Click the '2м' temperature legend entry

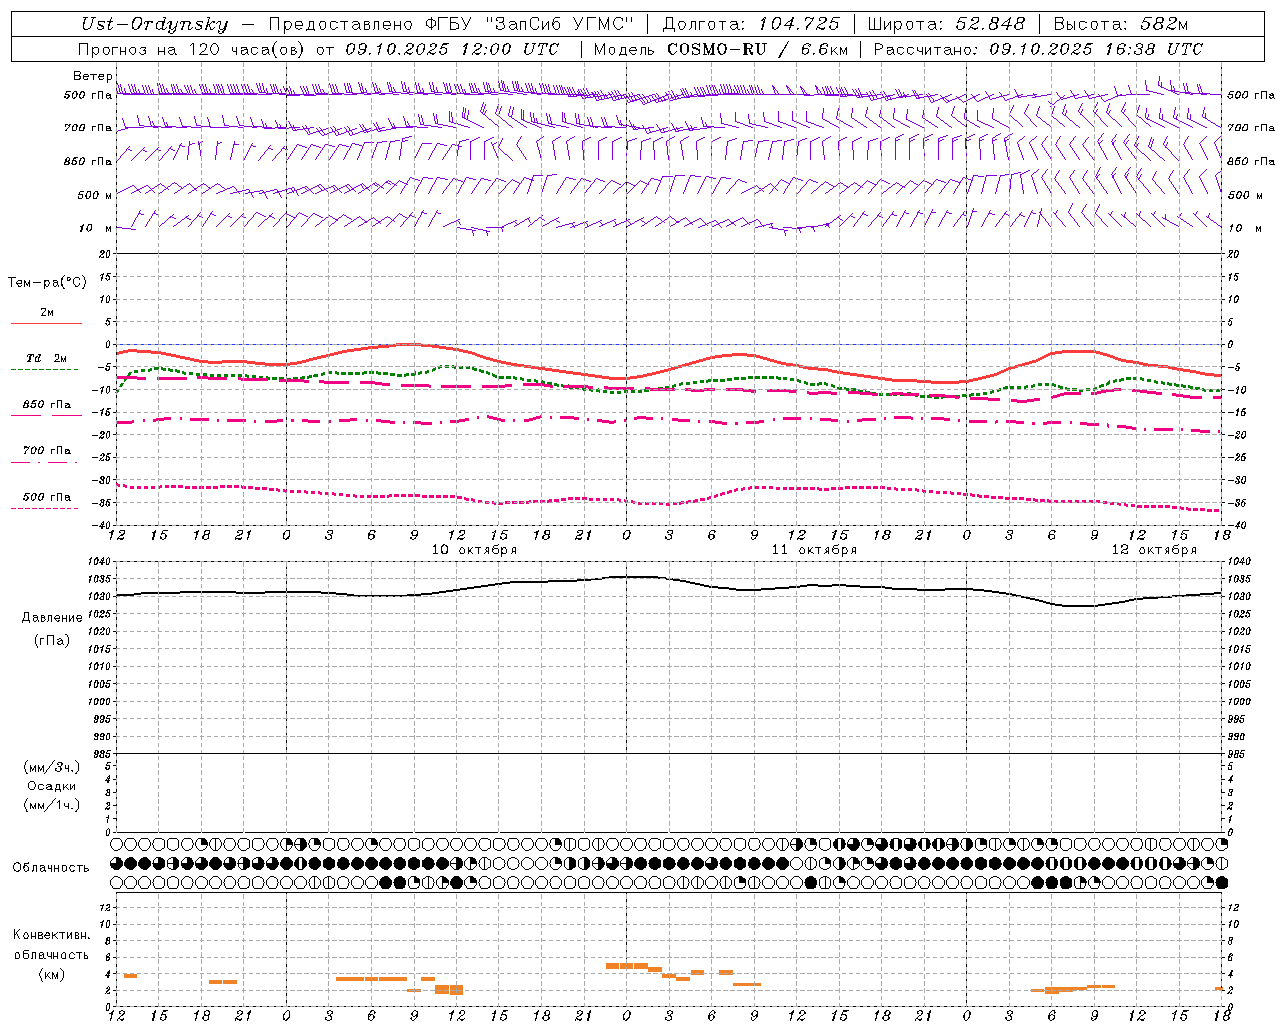(47, 312)
